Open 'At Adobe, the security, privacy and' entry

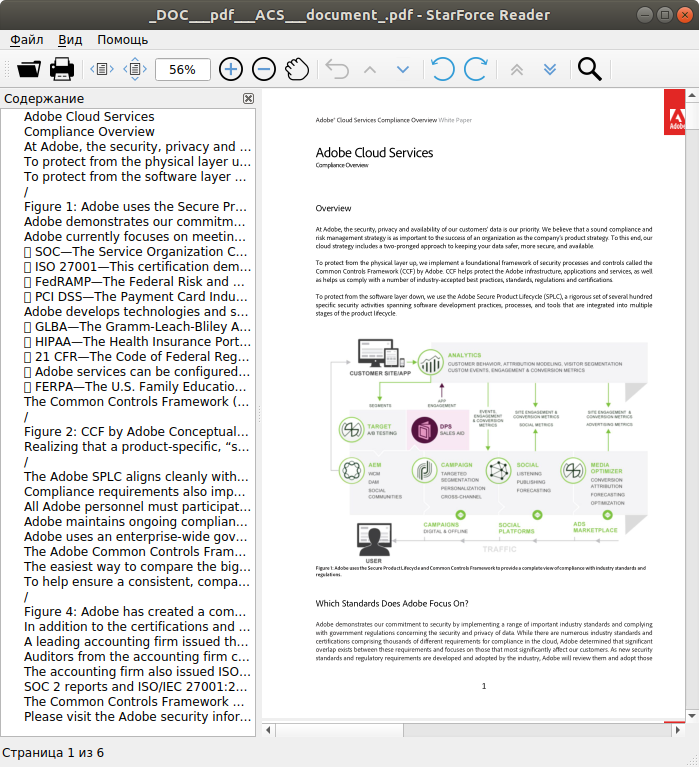(x=137, y=147)
